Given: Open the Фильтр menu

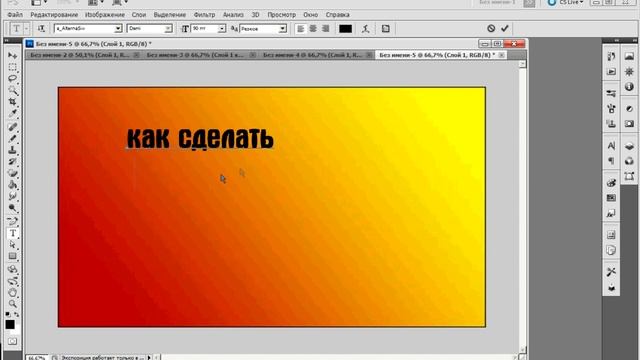Looking at the screenshot, I should [204, 15].
